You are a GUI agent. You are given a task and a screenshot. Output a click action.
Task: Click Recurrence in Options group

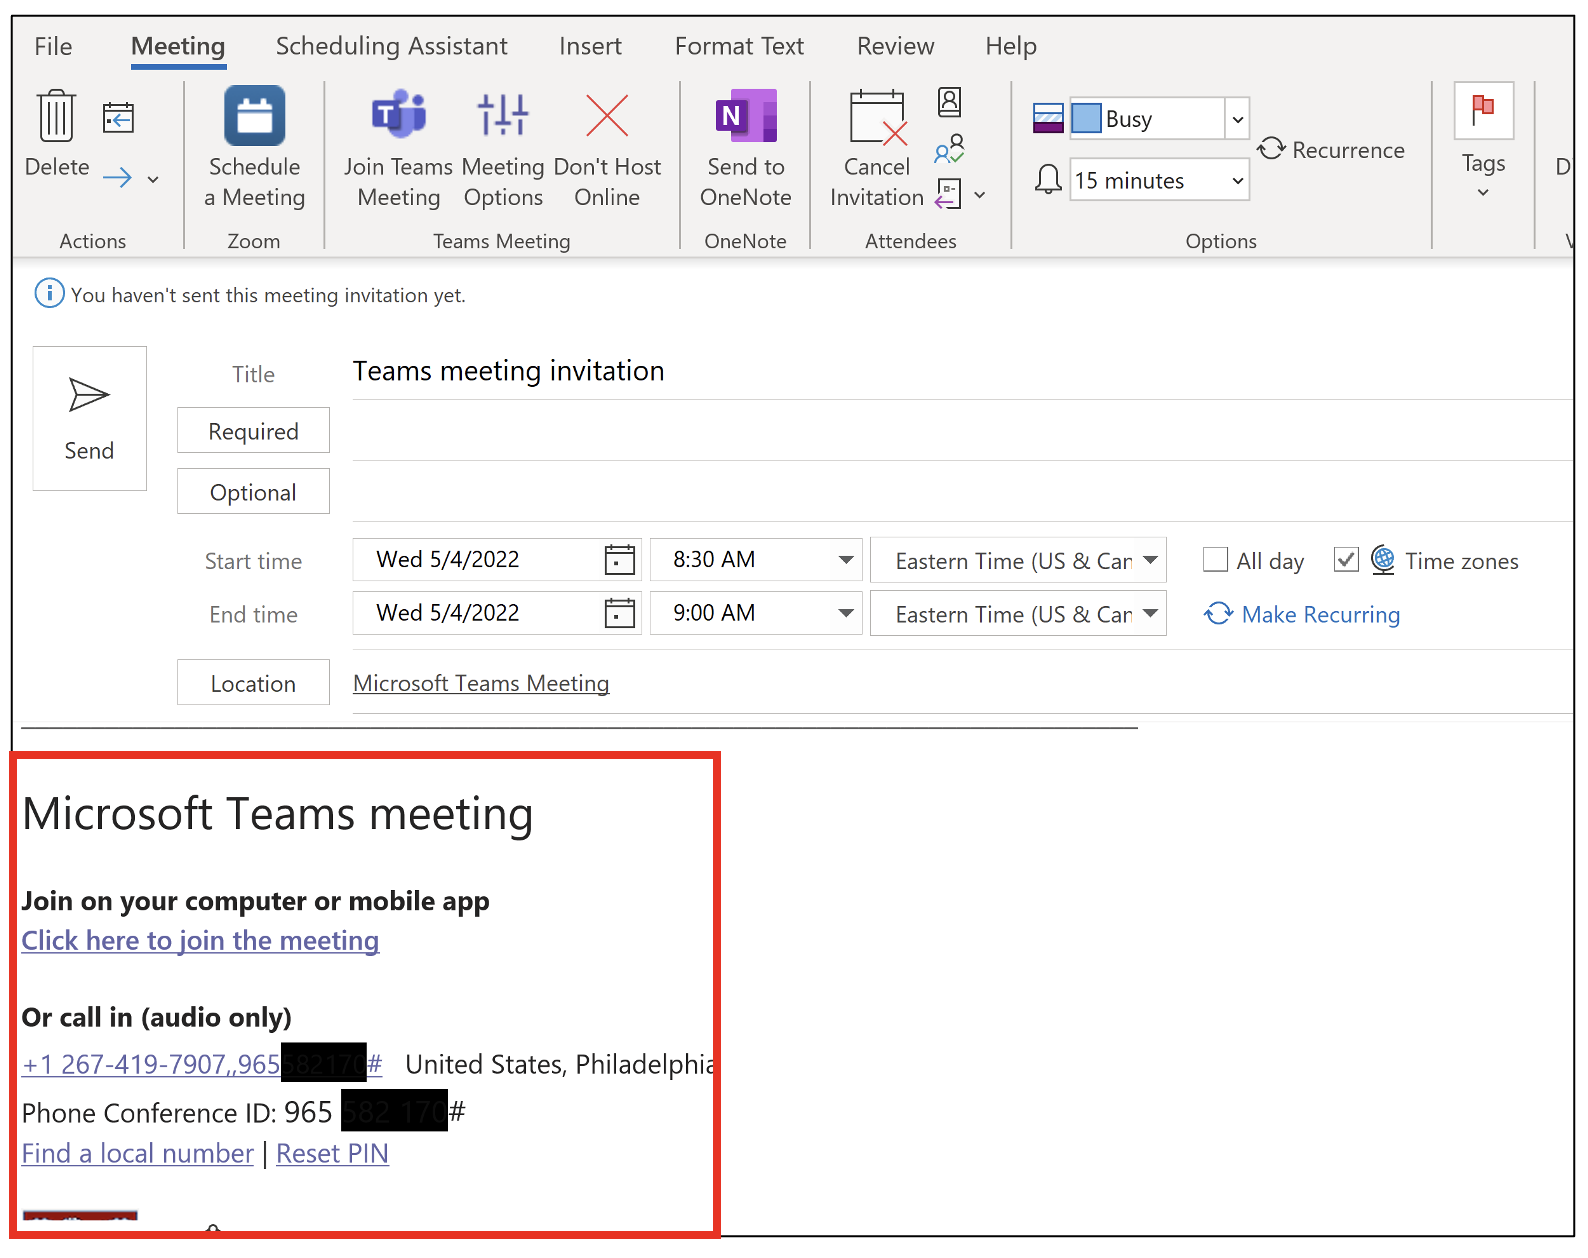pyautogui.click(x=1331, y=150)
